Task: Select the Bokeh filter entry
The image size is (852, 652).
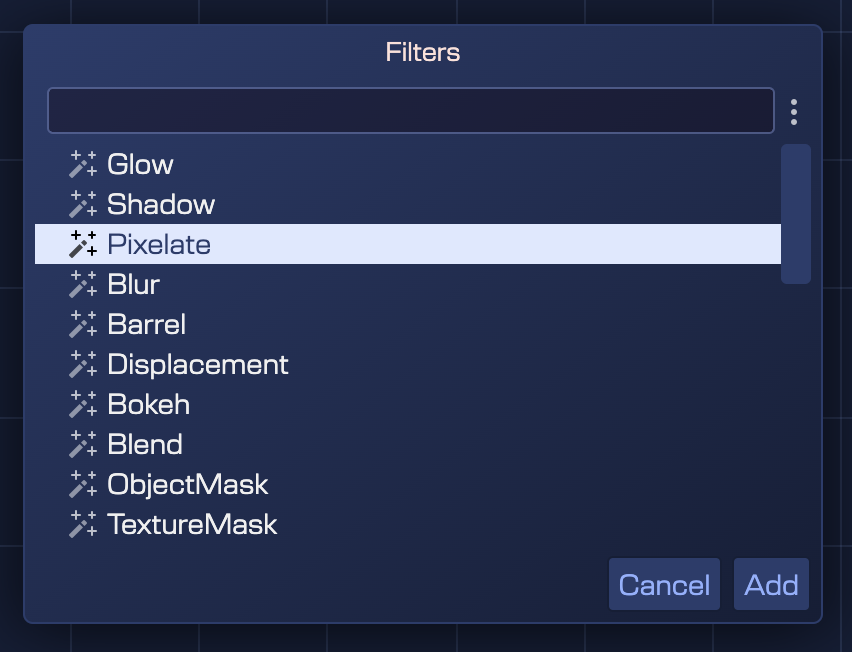Action: click(x=150, y=404)
